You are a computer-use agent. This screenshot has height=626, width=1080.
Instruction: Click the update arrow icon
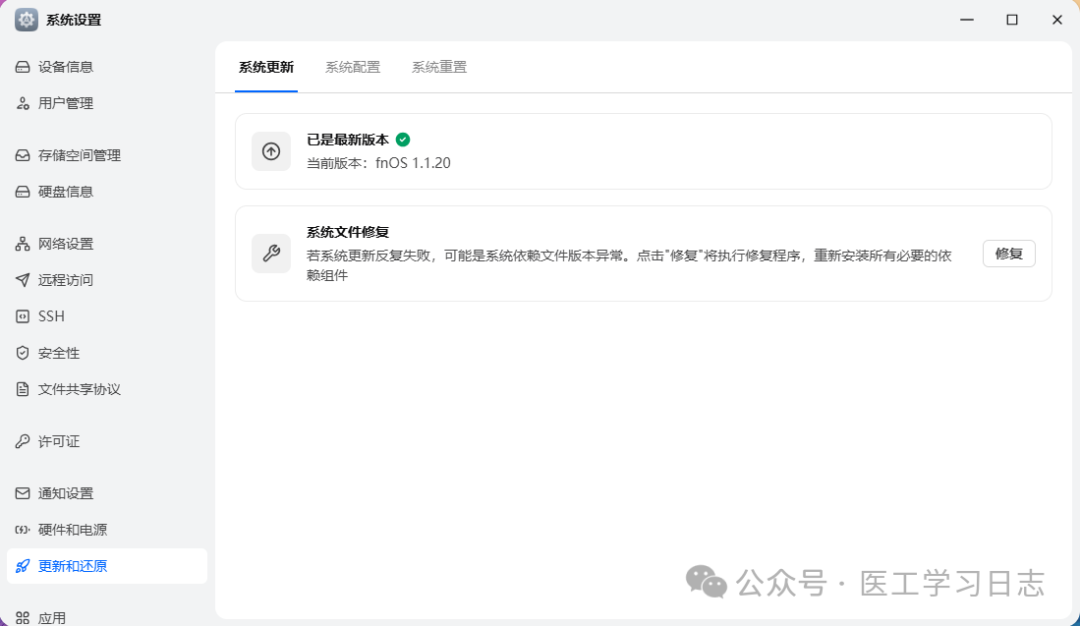coord(271,151)
